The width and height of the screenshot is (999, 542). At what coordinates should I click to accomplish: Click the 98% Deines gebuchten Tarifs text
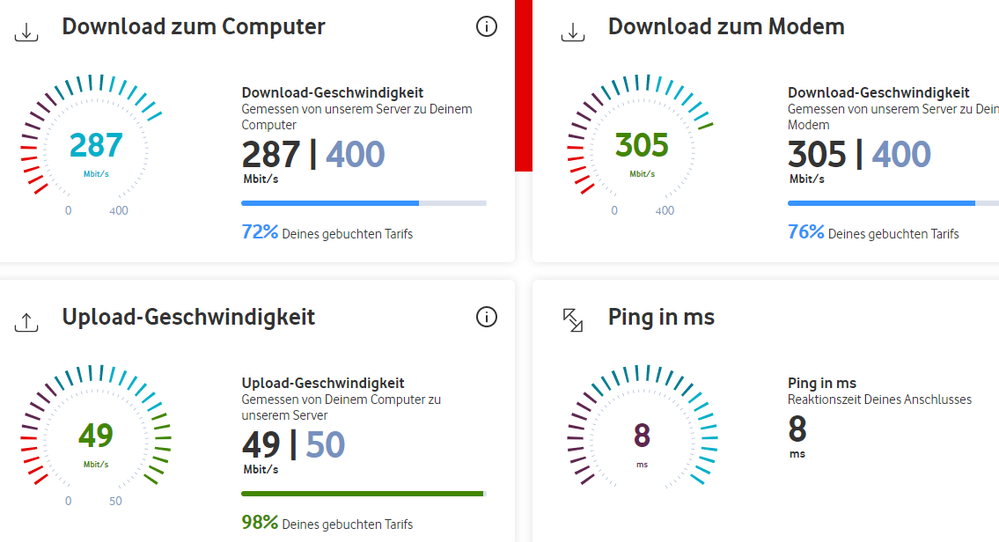tap(327, 523)
